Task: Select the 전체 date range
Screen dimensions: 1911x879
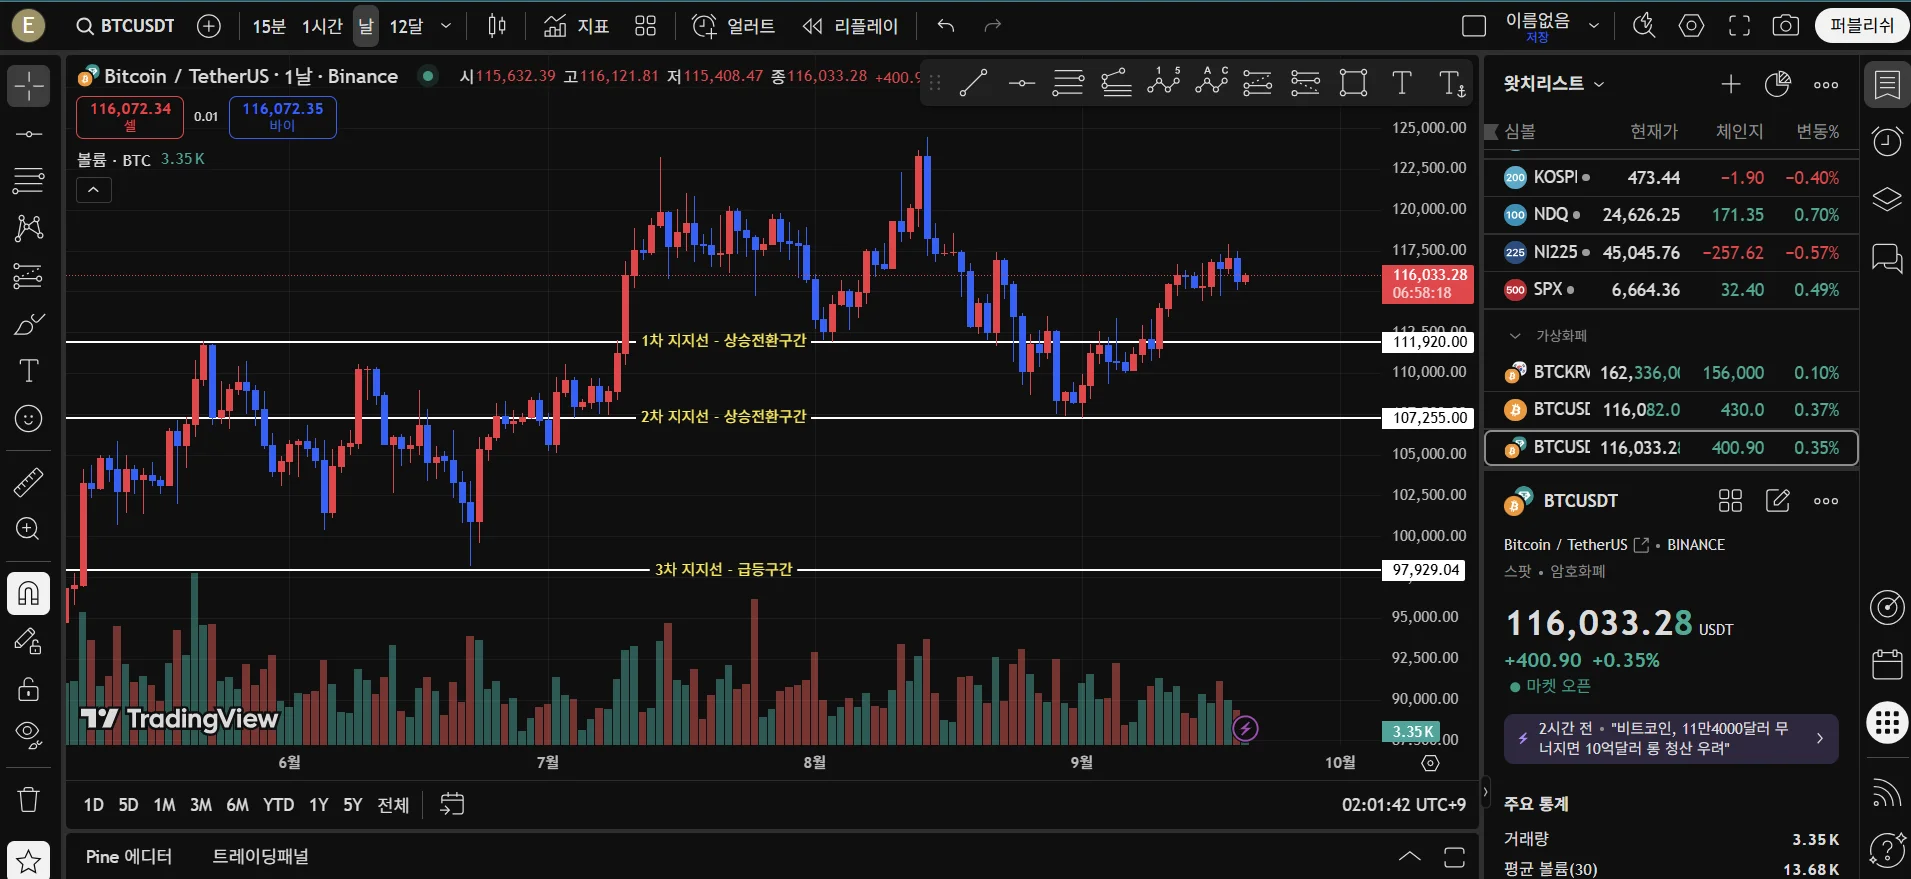Action: 393,805
